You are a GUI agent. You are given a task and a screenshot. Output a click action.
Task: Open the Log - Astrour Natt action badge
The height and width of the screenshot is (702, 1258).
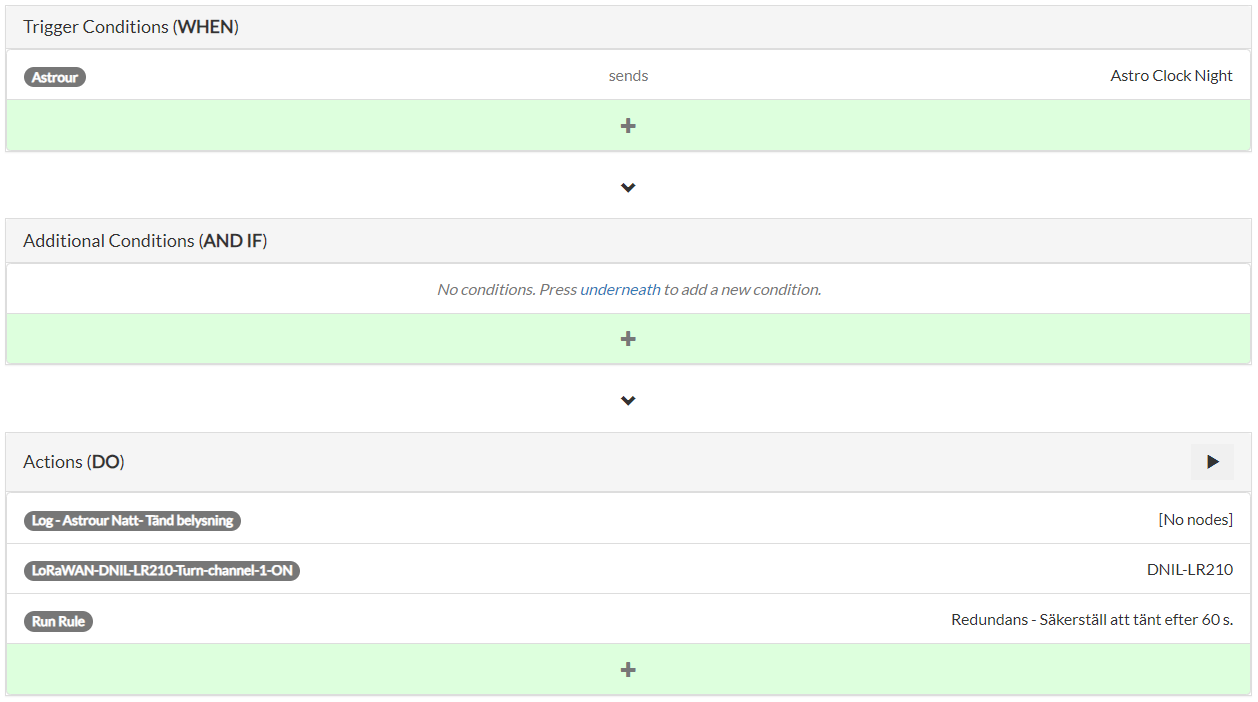[x=132, y=521]
